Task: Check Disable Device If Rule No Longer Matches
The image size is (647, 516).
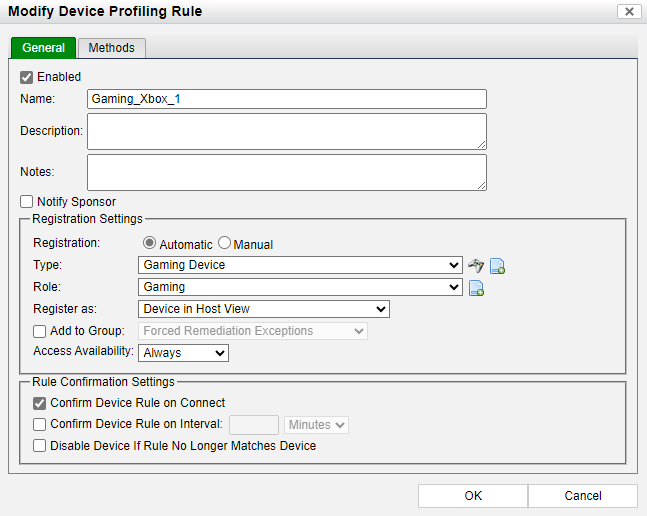Action: (x=40, y=446)
